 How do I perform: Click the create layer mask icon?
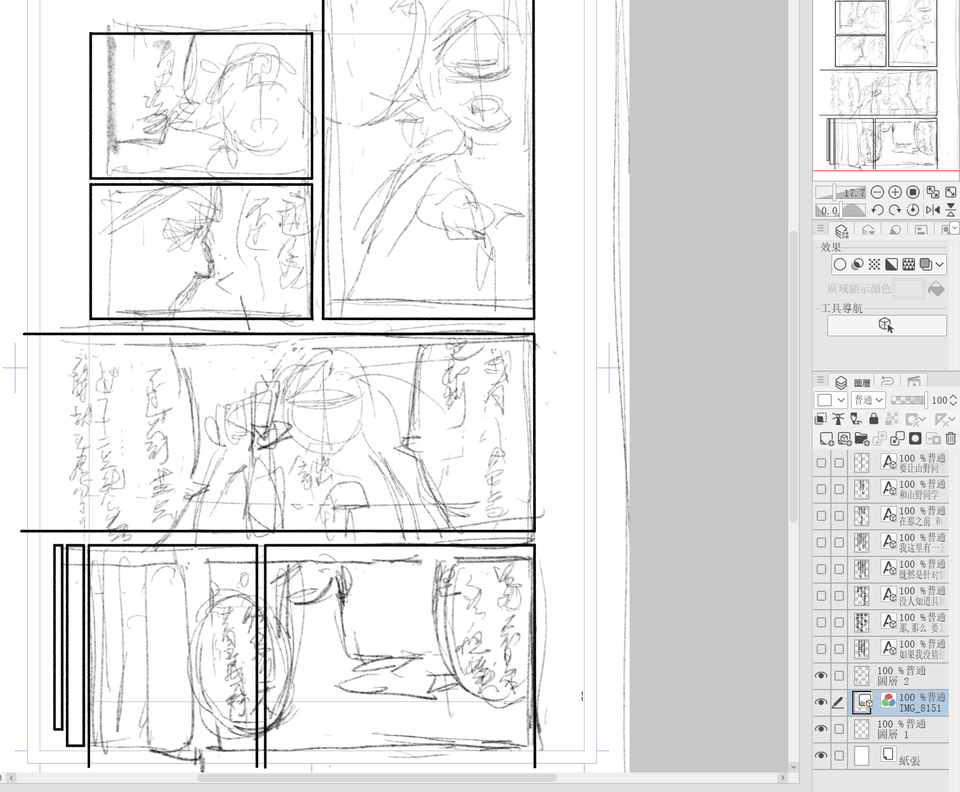913,438
